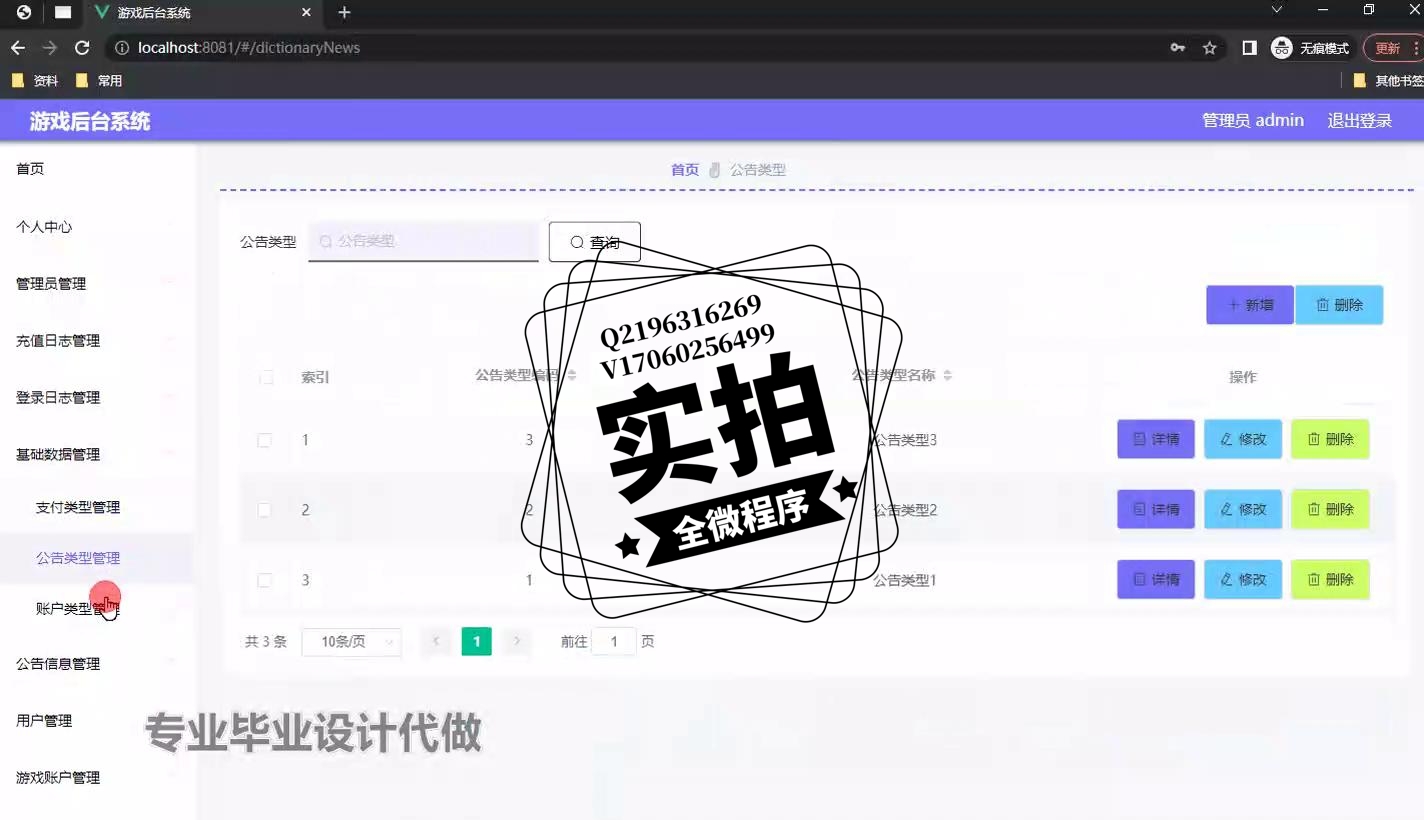
Task: Sort by the 公告类型名称 column arrows
Action: (x=947, y=375)
